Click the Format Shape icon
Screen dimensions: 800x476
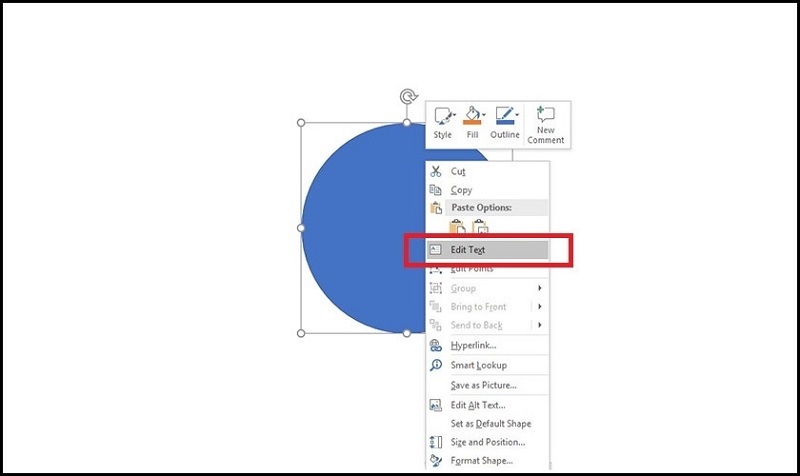[x=435, y=461]
